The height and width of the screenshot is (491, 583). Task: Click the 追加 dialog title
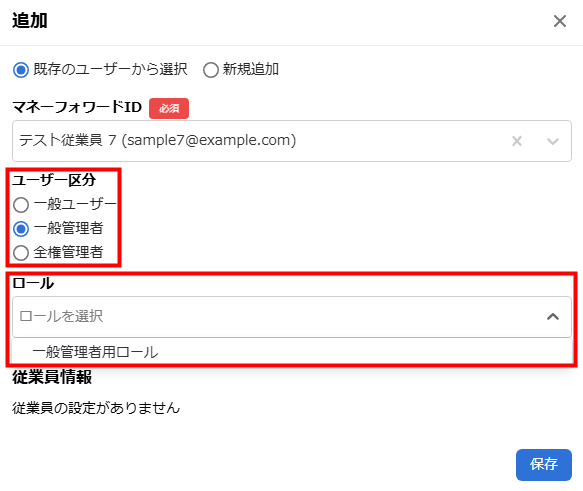point(30,21)
